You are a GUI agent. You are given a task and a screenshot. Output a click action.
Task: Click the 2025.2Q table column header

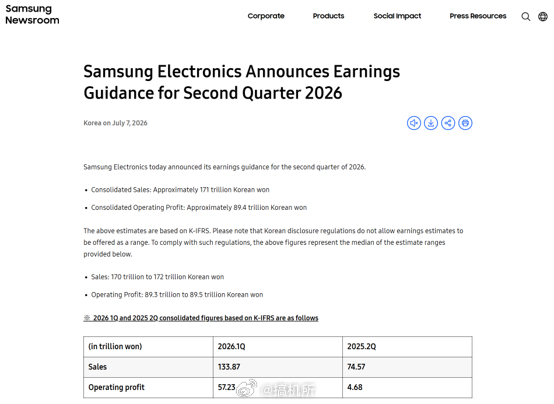(x=361, y=346)
